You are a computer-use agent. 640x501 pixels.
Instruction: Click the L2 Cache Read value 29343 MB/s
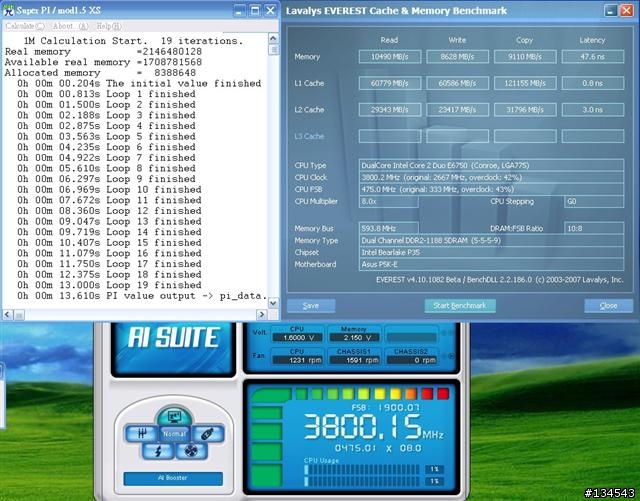[x=390, y=110]
